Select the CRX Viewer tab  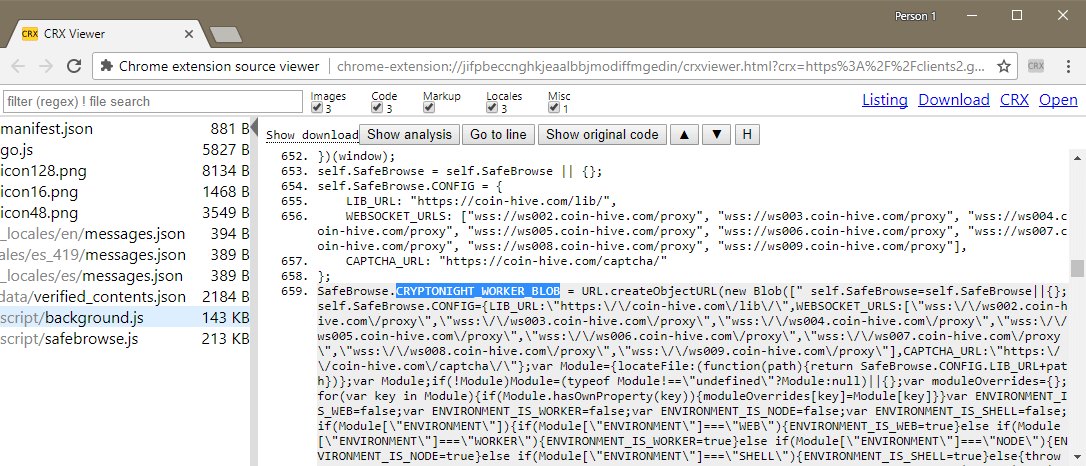(109, 34)
